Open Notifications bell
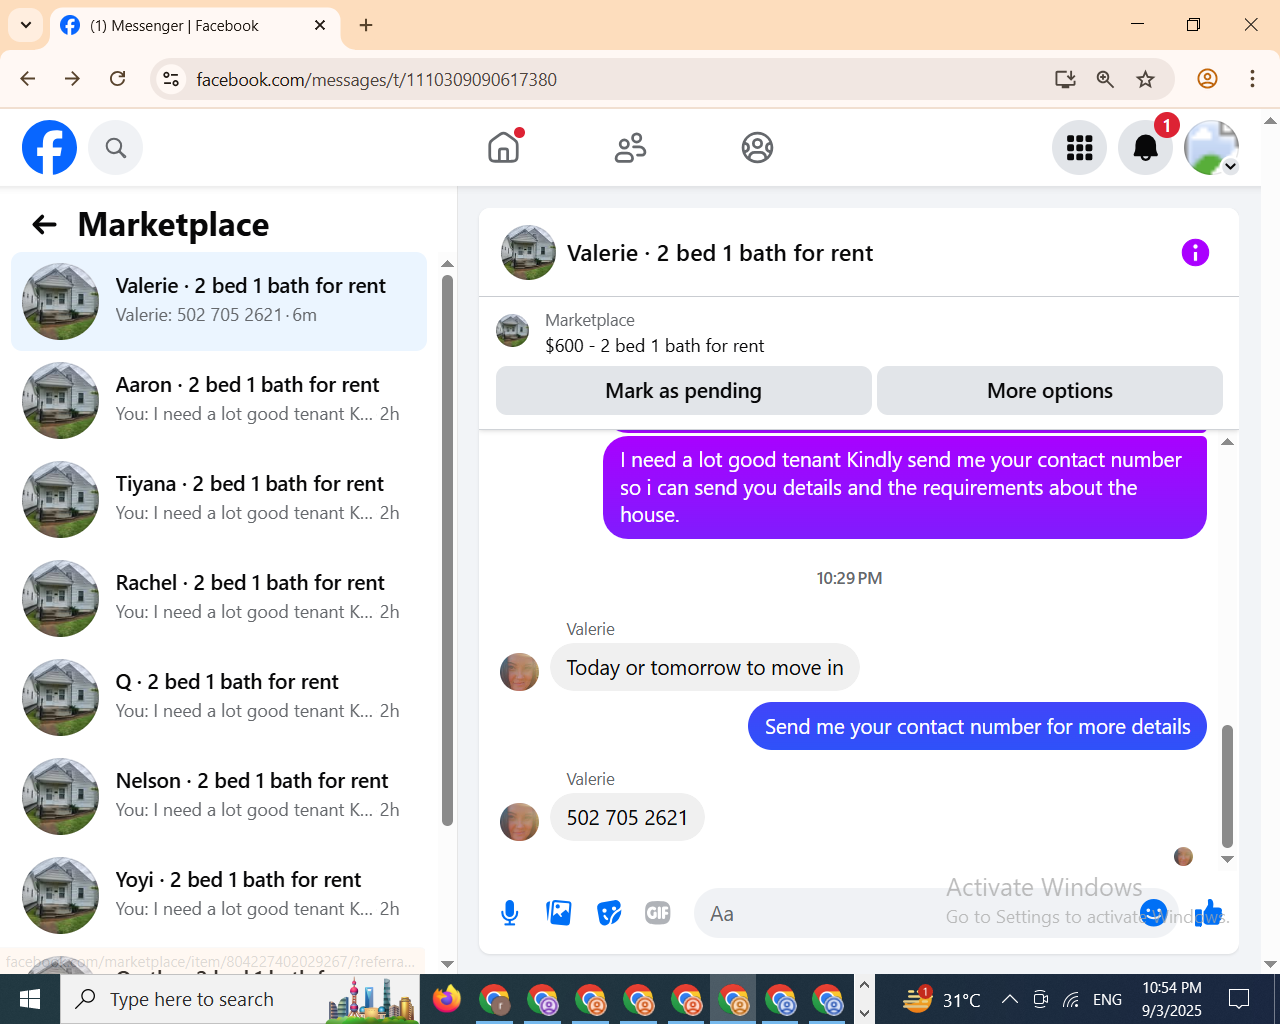Viewport: 1280px width, 1024px height. point(1145,148)
